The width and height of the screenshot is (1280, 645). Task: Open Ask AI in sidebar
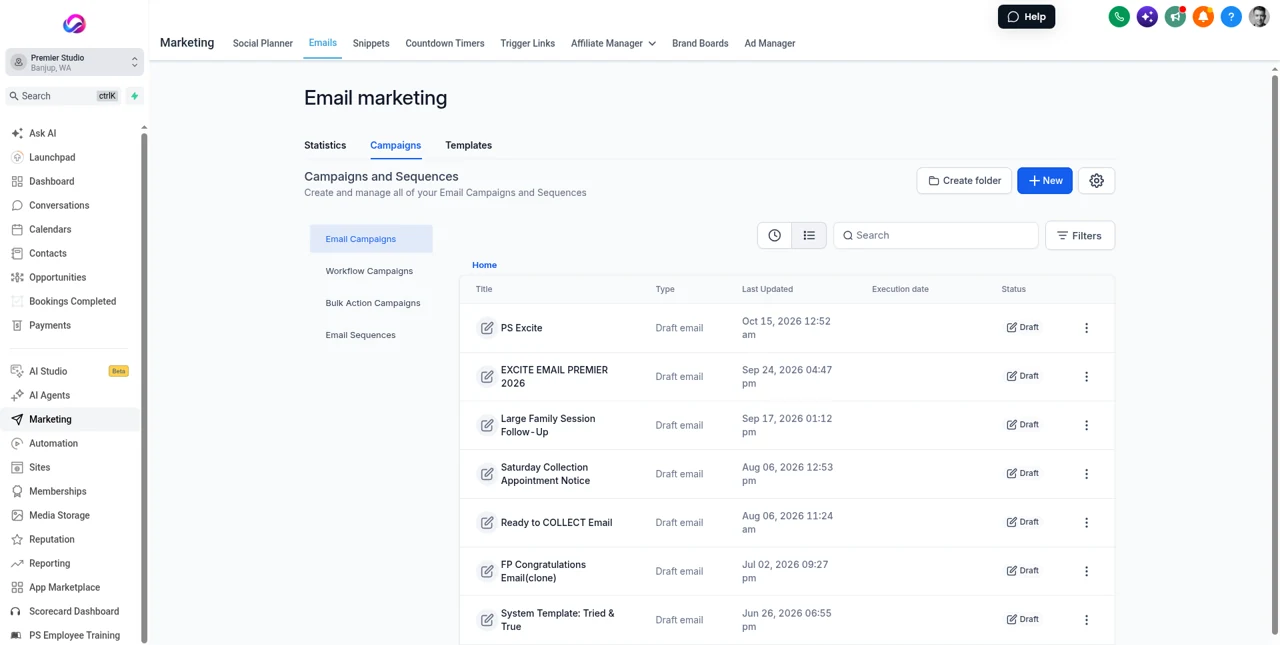[x=42, y=133]
